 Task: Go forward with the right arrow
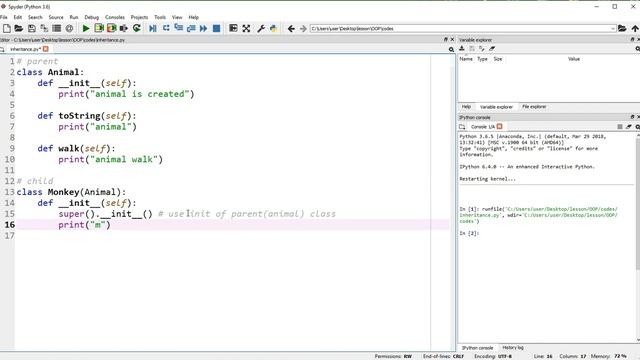(x=303, y=28)
